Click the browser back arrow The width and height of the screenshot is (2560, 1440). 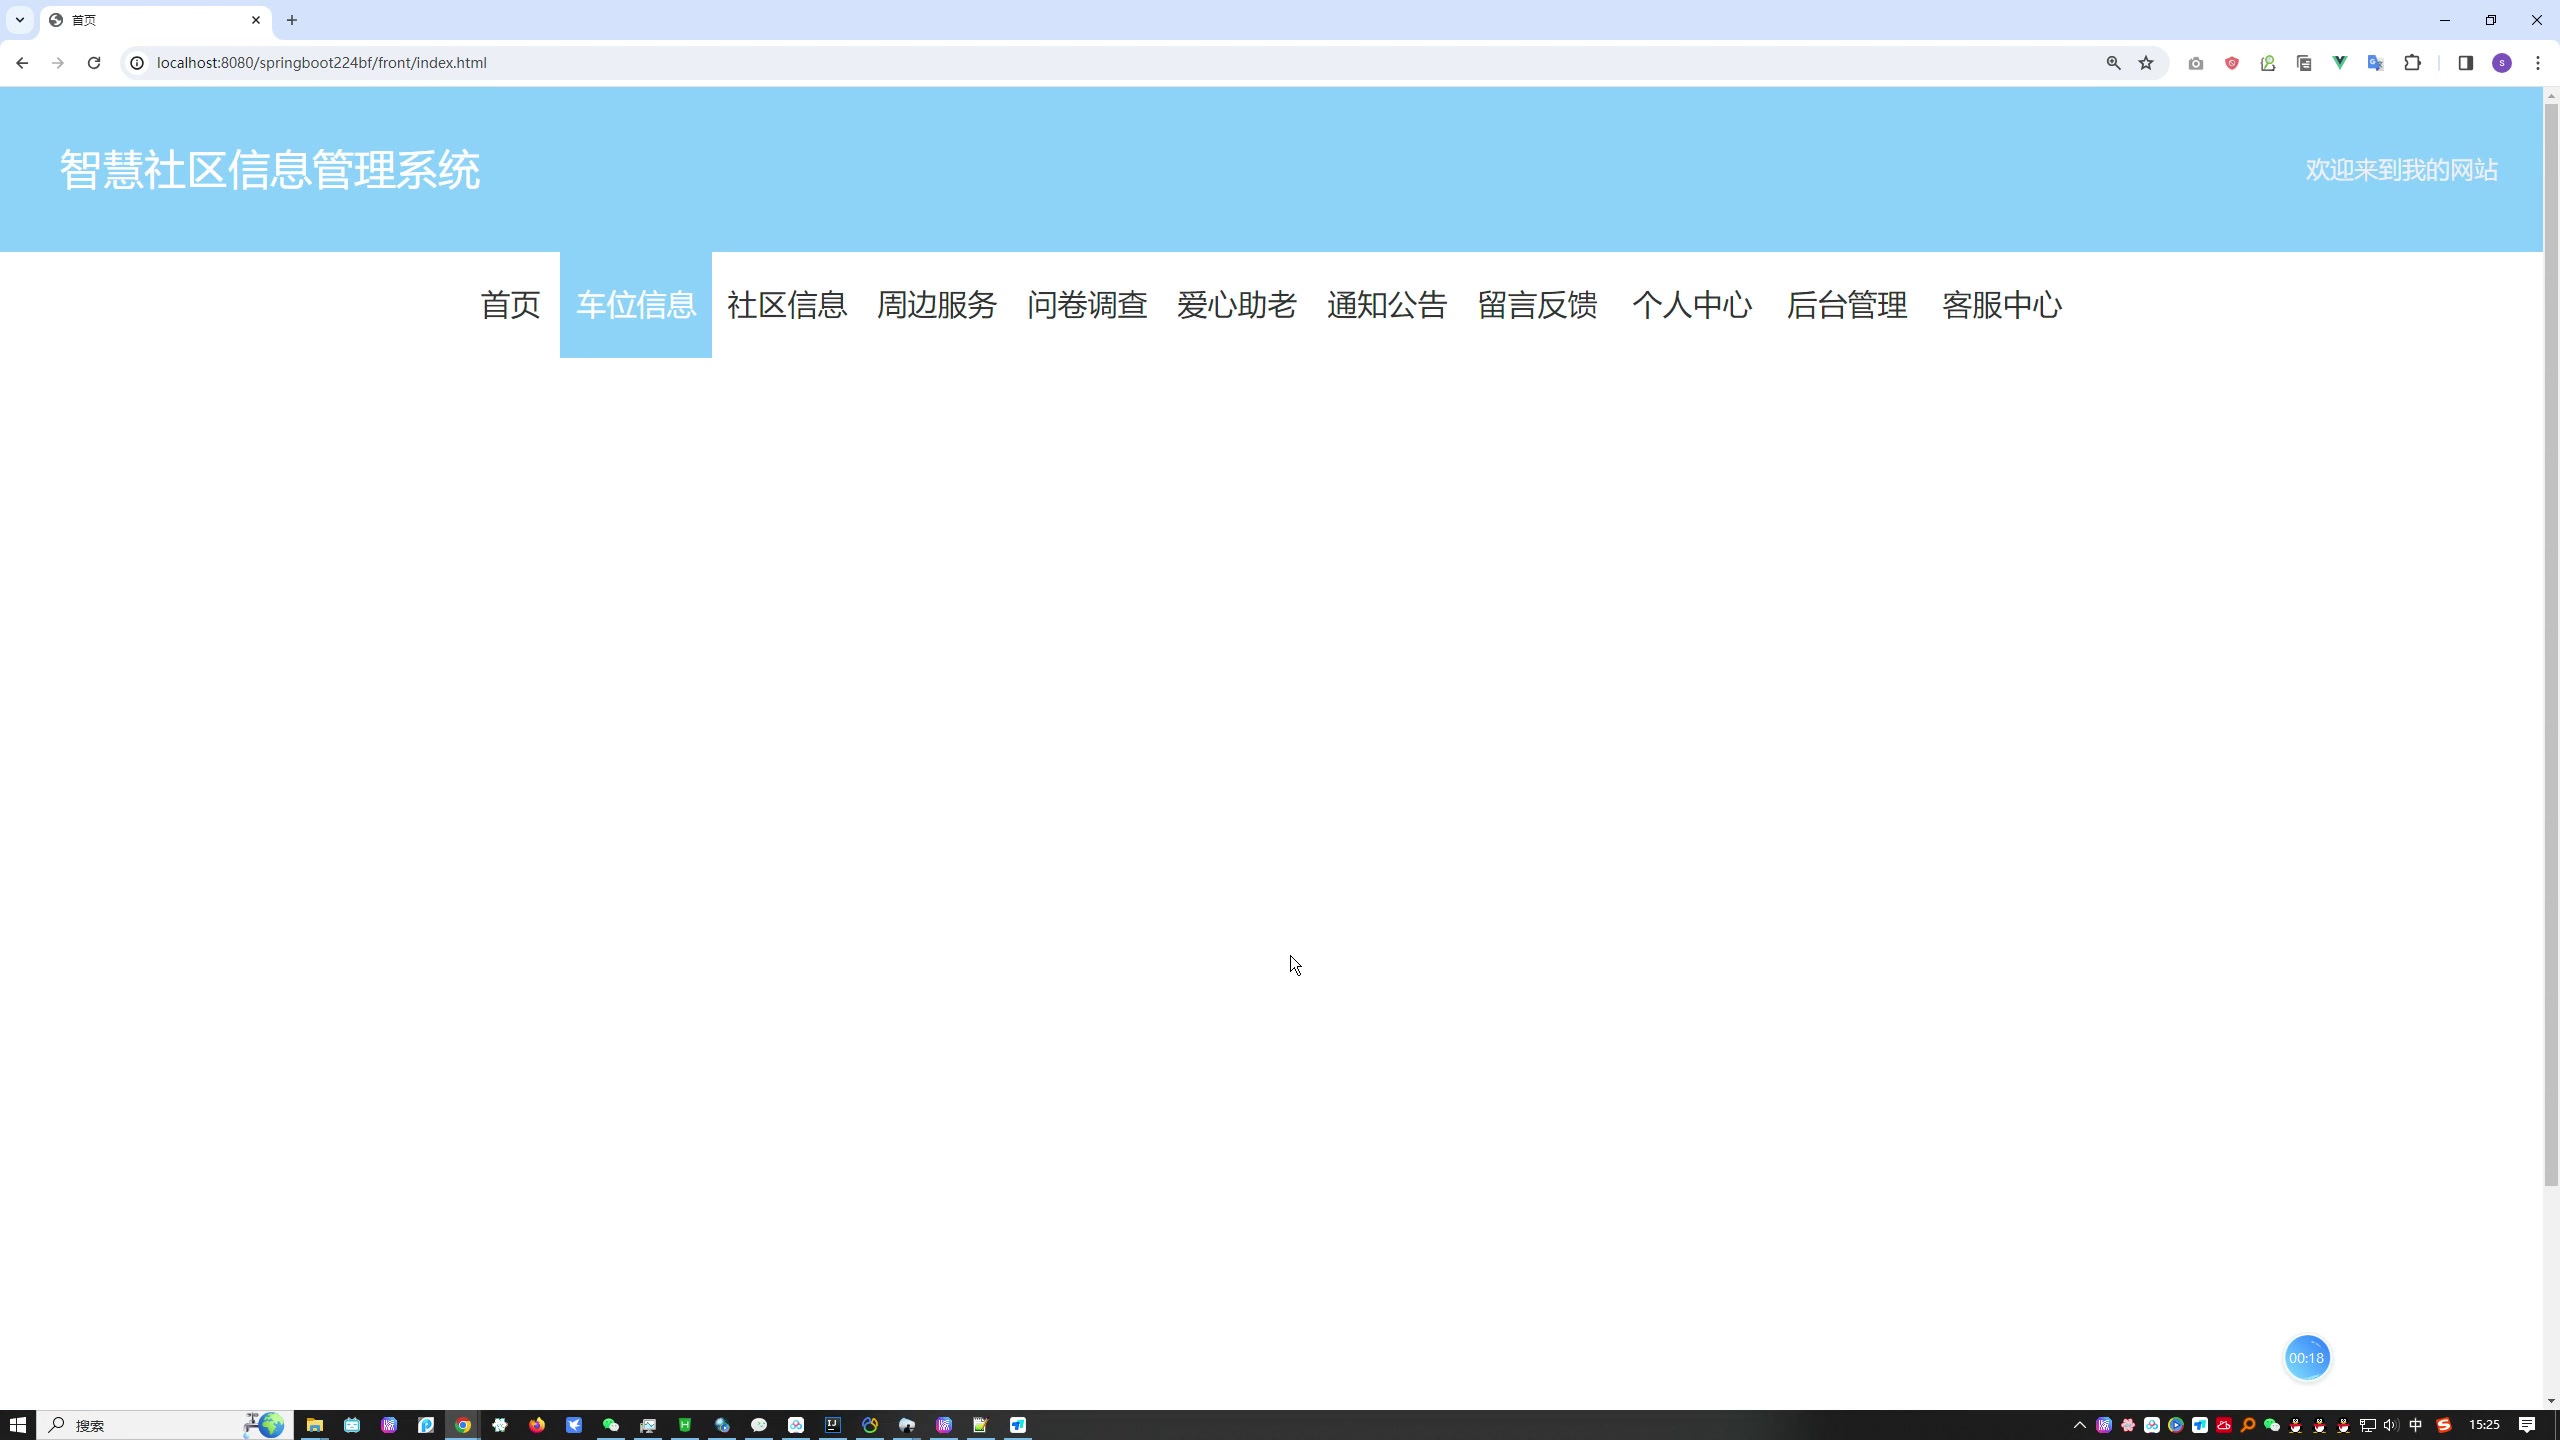pos(22,62)
